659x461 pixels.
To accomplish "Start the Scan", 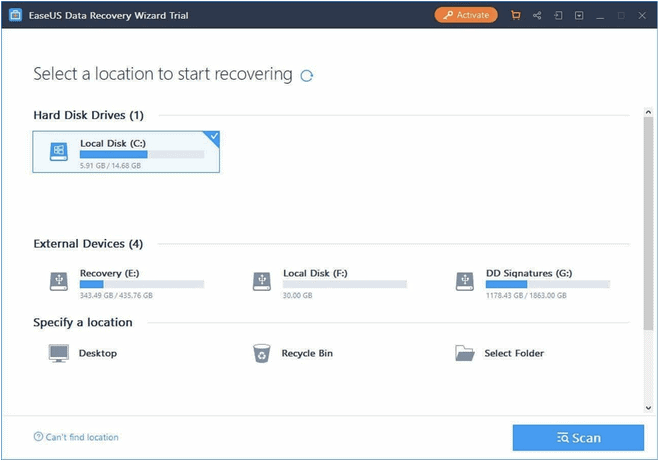I will coord(578,438).
